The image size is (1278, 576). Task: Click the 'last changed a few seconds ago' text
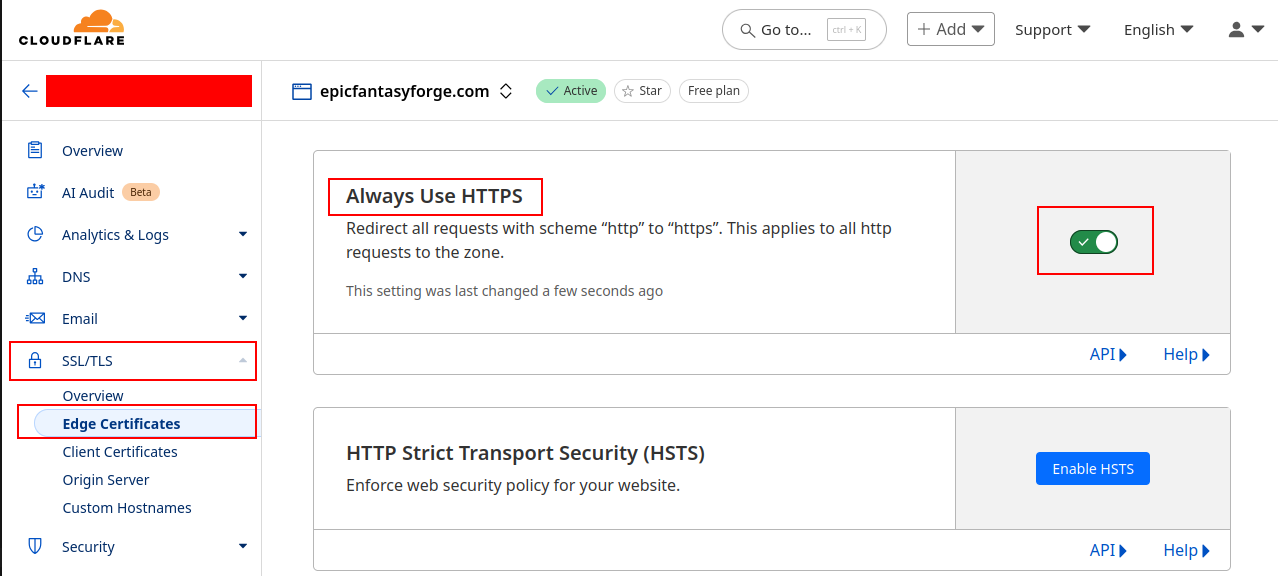(504, 291)
